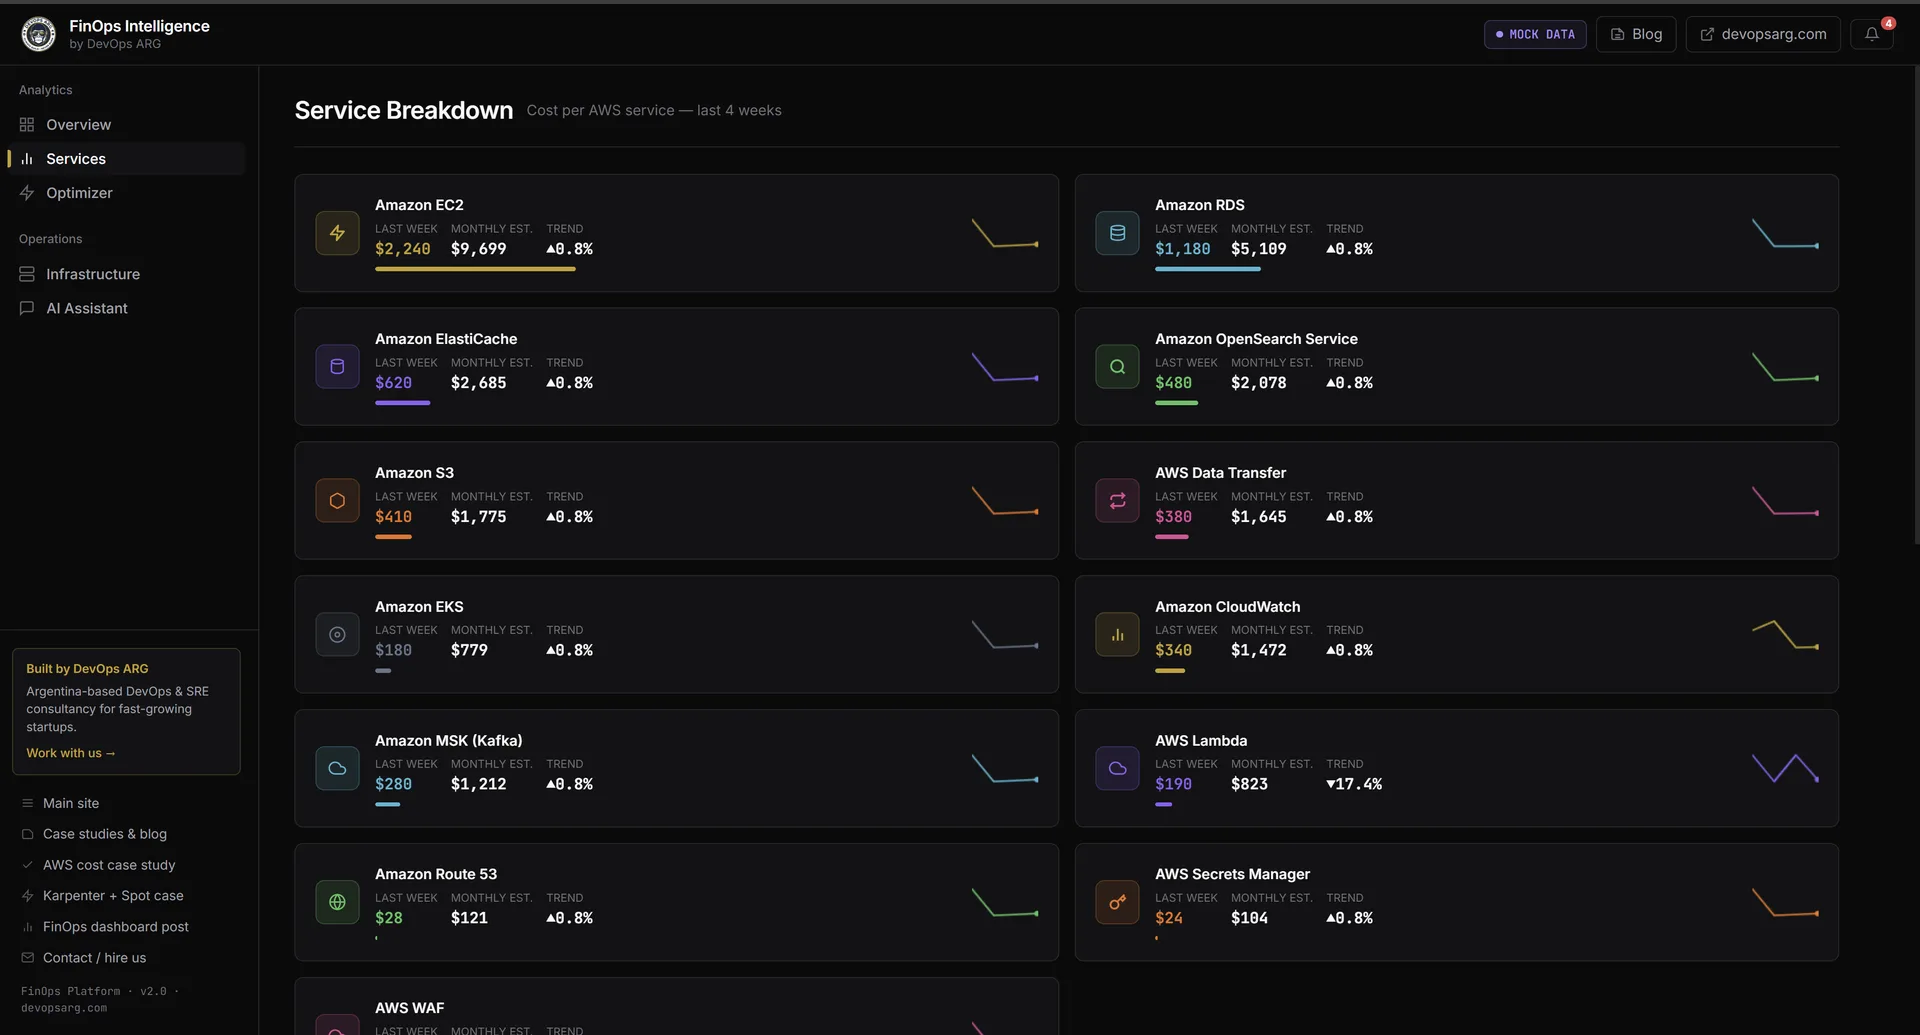
Task: Open FinOps dashboard post link
Action: click(x=115, y=927)
